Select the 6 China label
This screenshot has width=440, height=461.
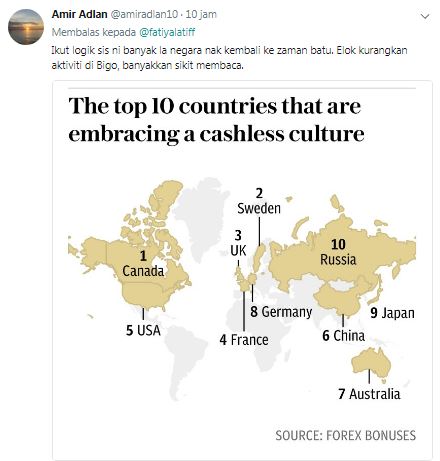[344, 336]
